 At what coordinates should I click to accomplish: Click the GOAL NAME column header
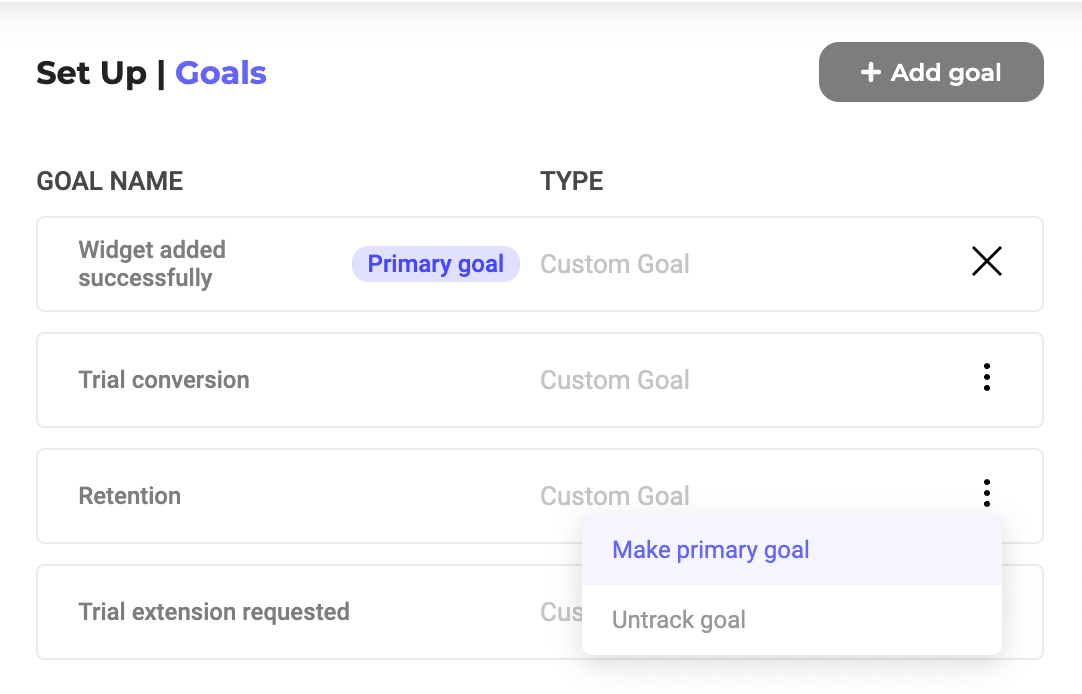pyautogui.click(x=110, y=181)
